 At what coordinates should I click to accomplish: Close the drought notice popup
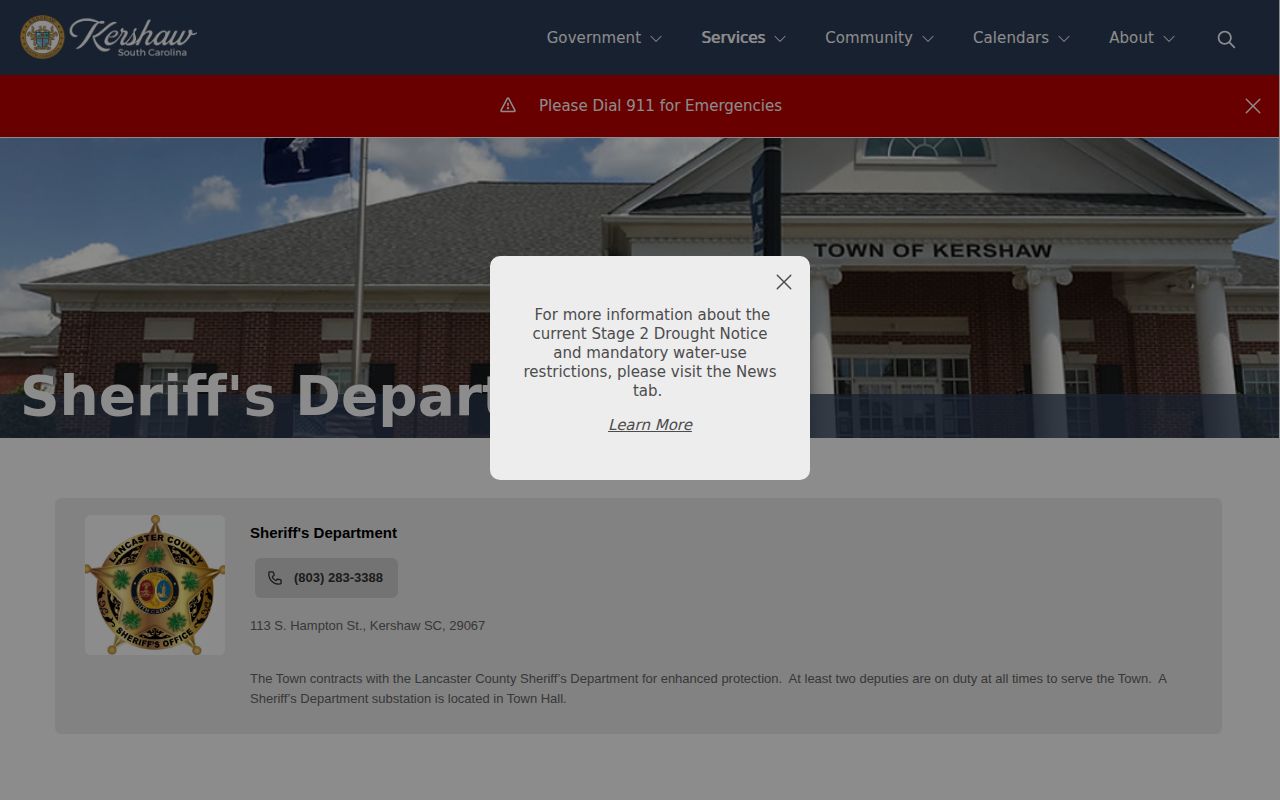[784, 282]
